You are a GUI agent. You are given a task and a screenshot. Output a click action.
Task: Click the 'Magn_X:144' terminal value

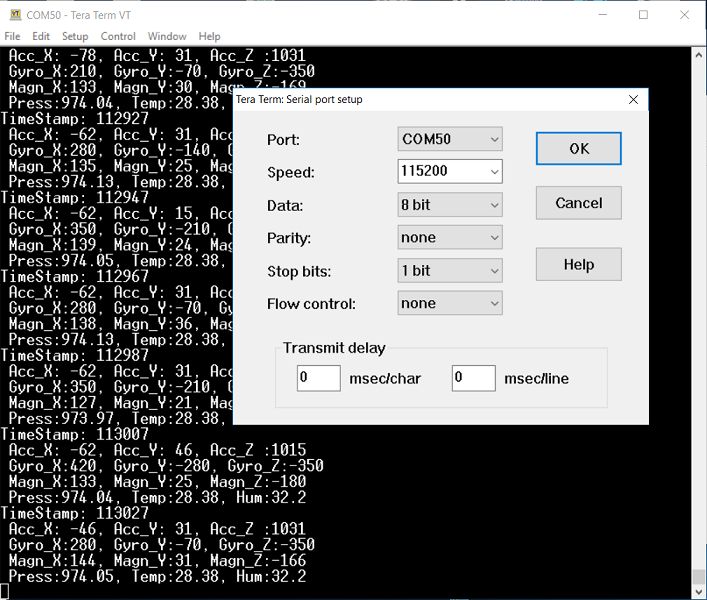point(52,560)
